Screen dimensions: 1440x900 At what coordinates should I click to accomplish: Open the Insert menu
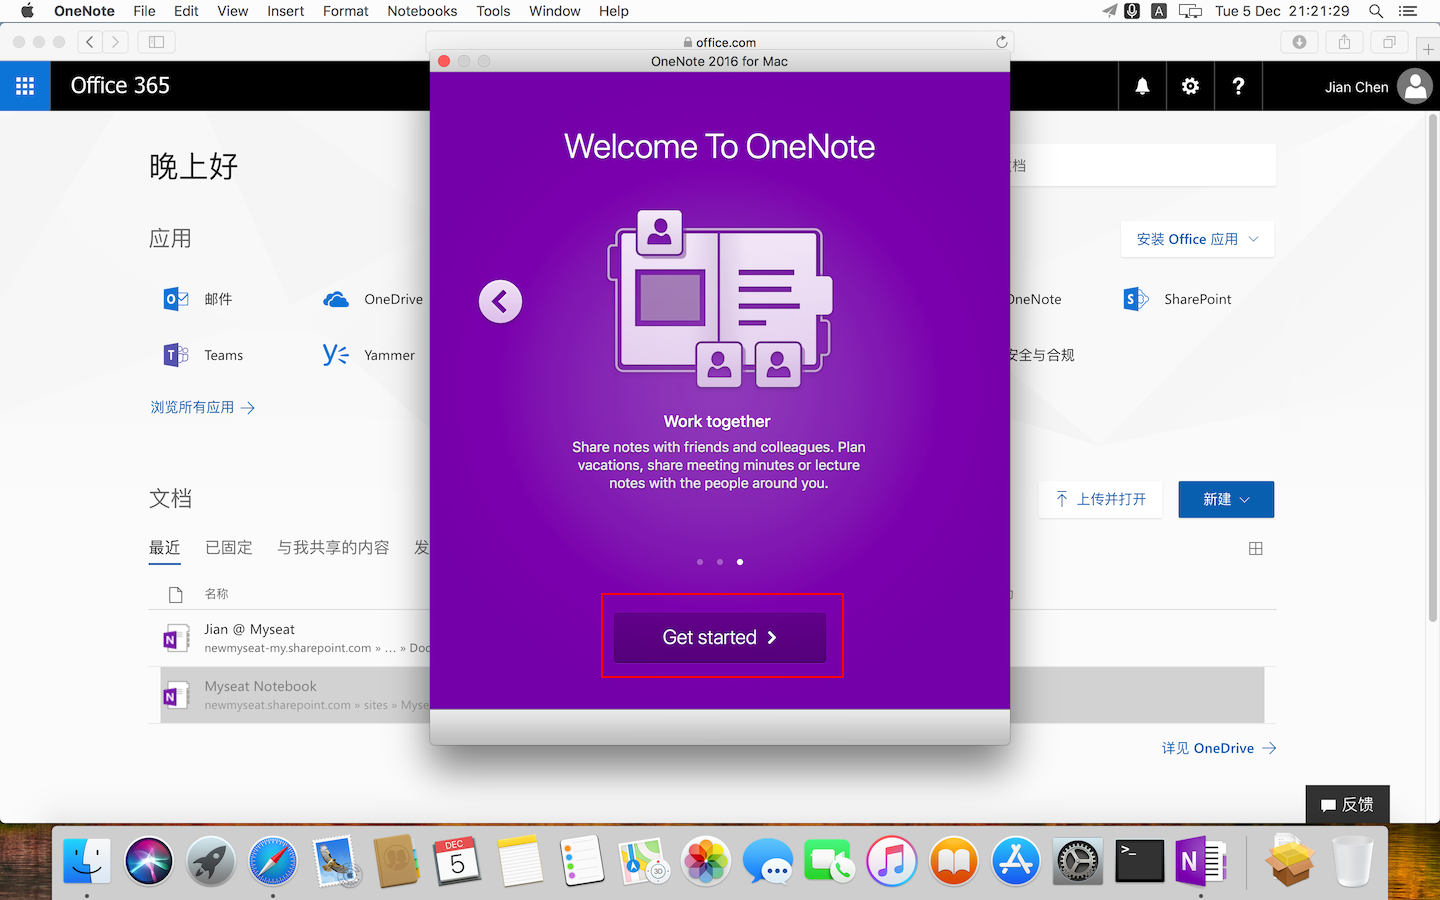coord(285,11)
